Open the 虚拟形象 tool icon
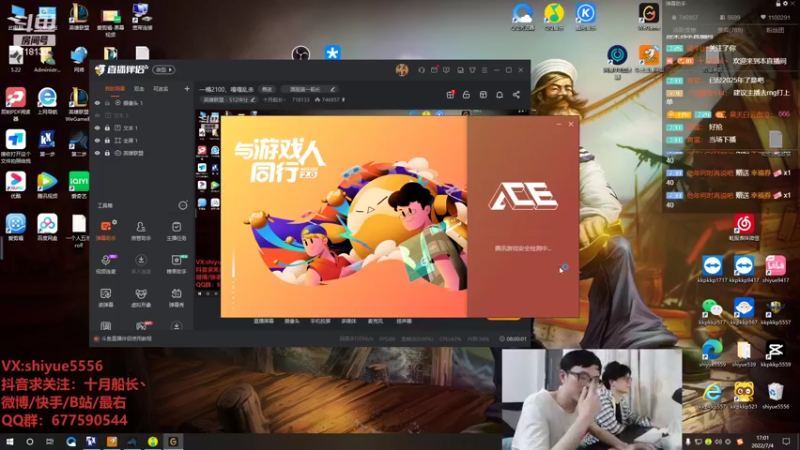This screenshot has width=800, height=450. (141, 297)
